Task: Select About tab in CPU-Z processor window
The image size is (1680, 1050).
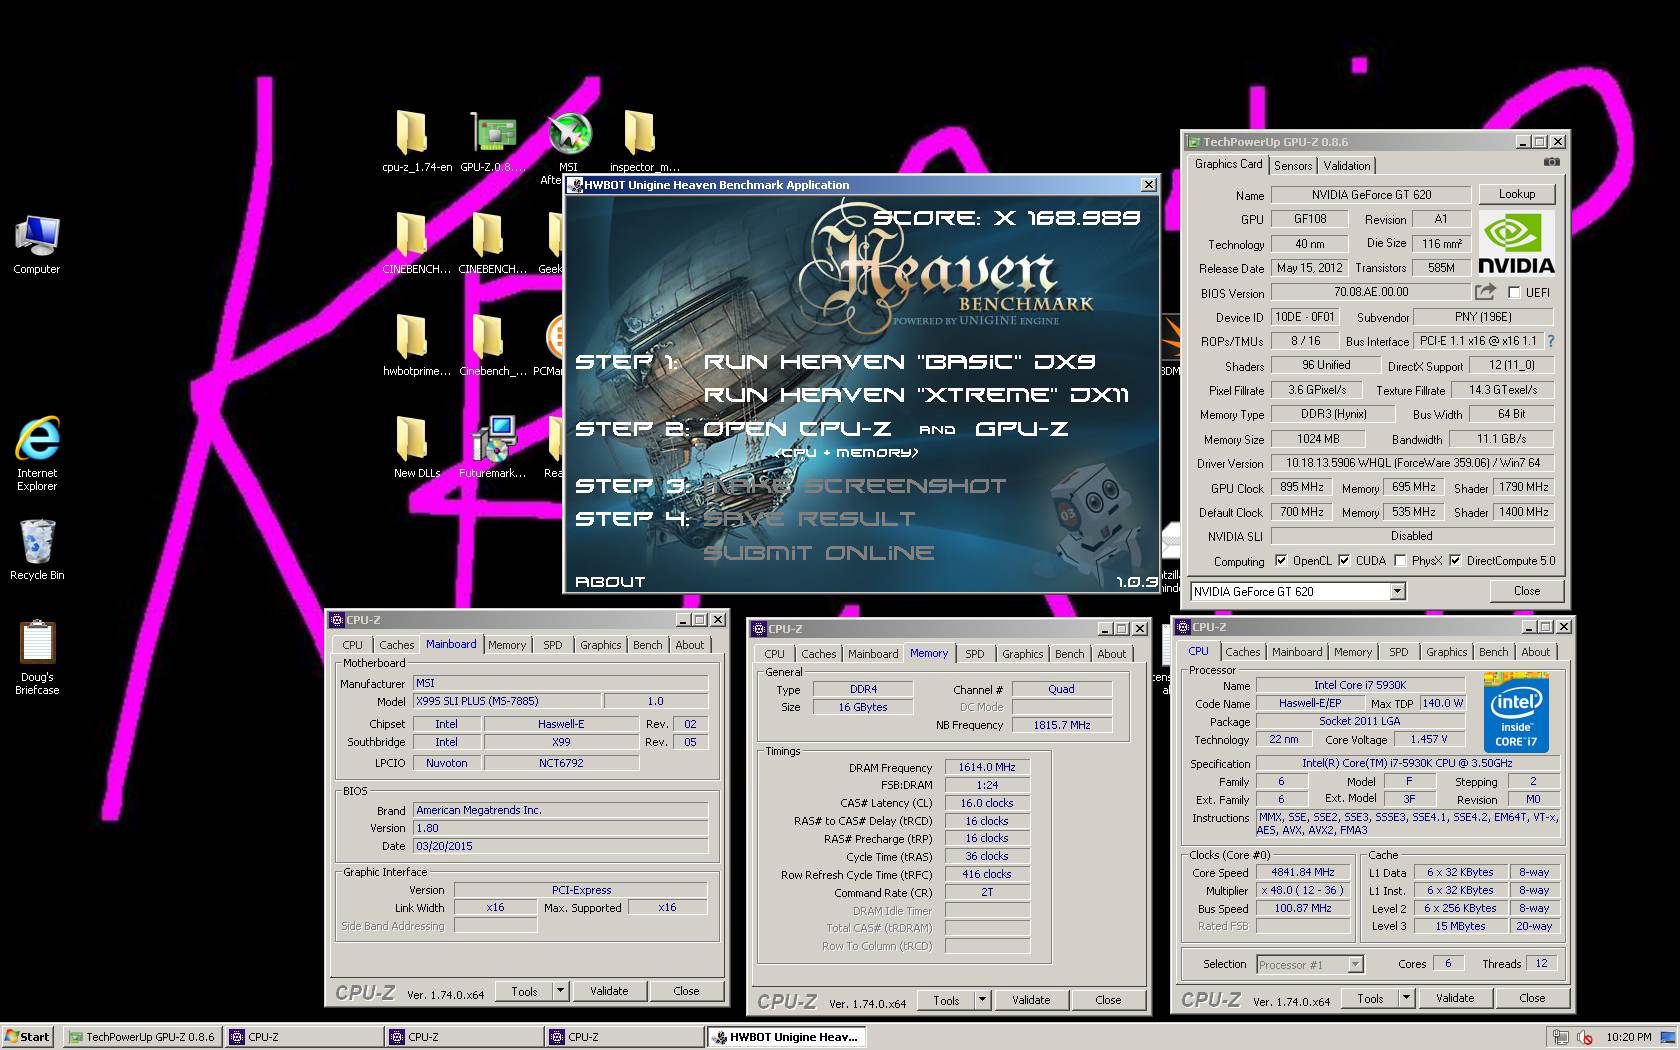Action: pyautogui.click(x=1536, y=652)
